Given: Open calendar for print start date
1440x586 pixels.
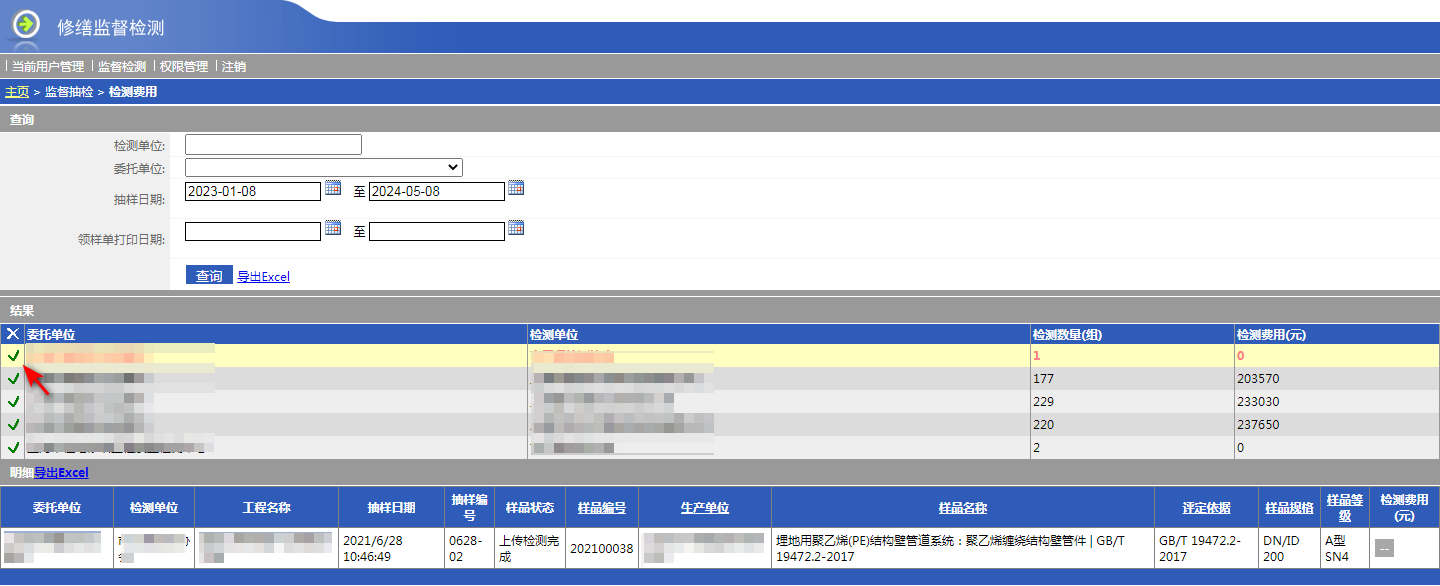Looking at the screenshot, I should pyautogui.click(x=333, y=228).
